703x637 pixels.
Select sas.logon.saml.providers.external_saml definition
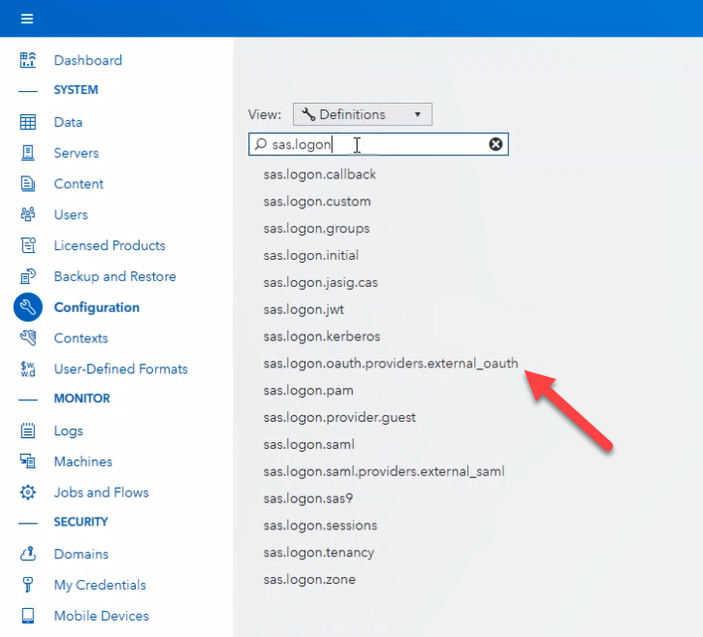pos(384,472)
